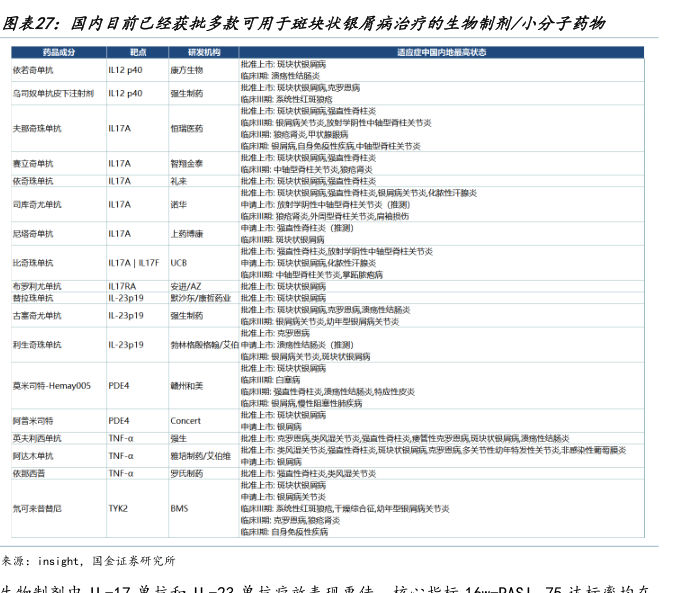Click the UCB developer cell
This screenshot has height=593, width=690.
click(179, 262)
